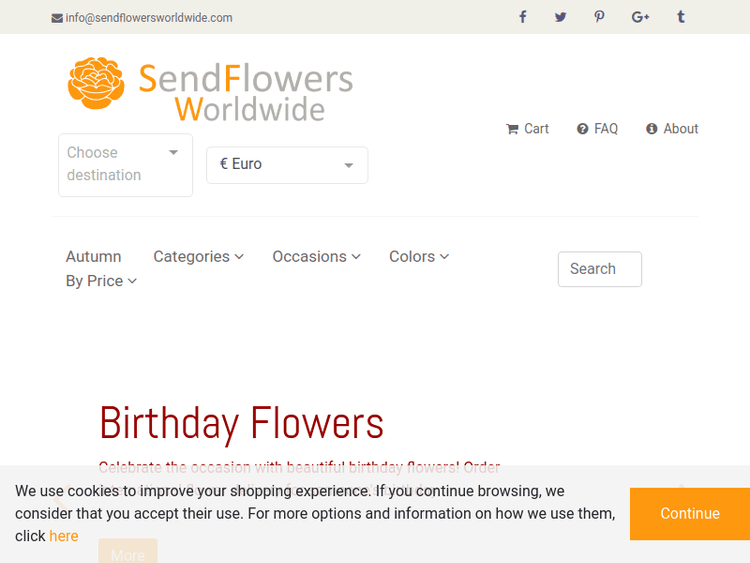Click the SendFlowers Worldwide logo text
Viewport: 750px width, 563px height.
[x=245, y=92]
